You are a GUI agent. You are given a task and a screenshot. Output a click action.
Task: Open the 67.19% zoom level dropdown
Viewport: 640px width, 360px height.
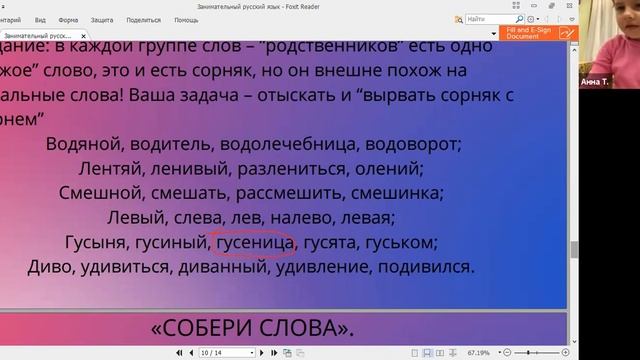click(500, 352)
